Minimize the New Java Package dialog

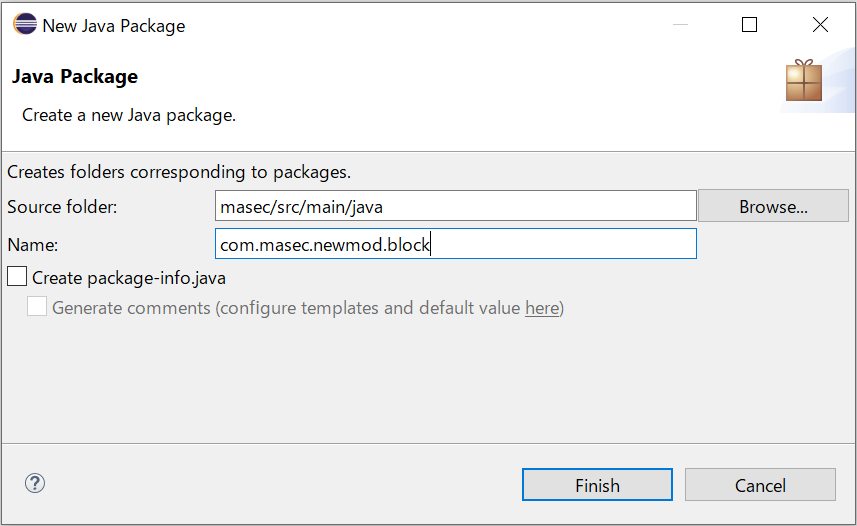[x=680, y=25]
